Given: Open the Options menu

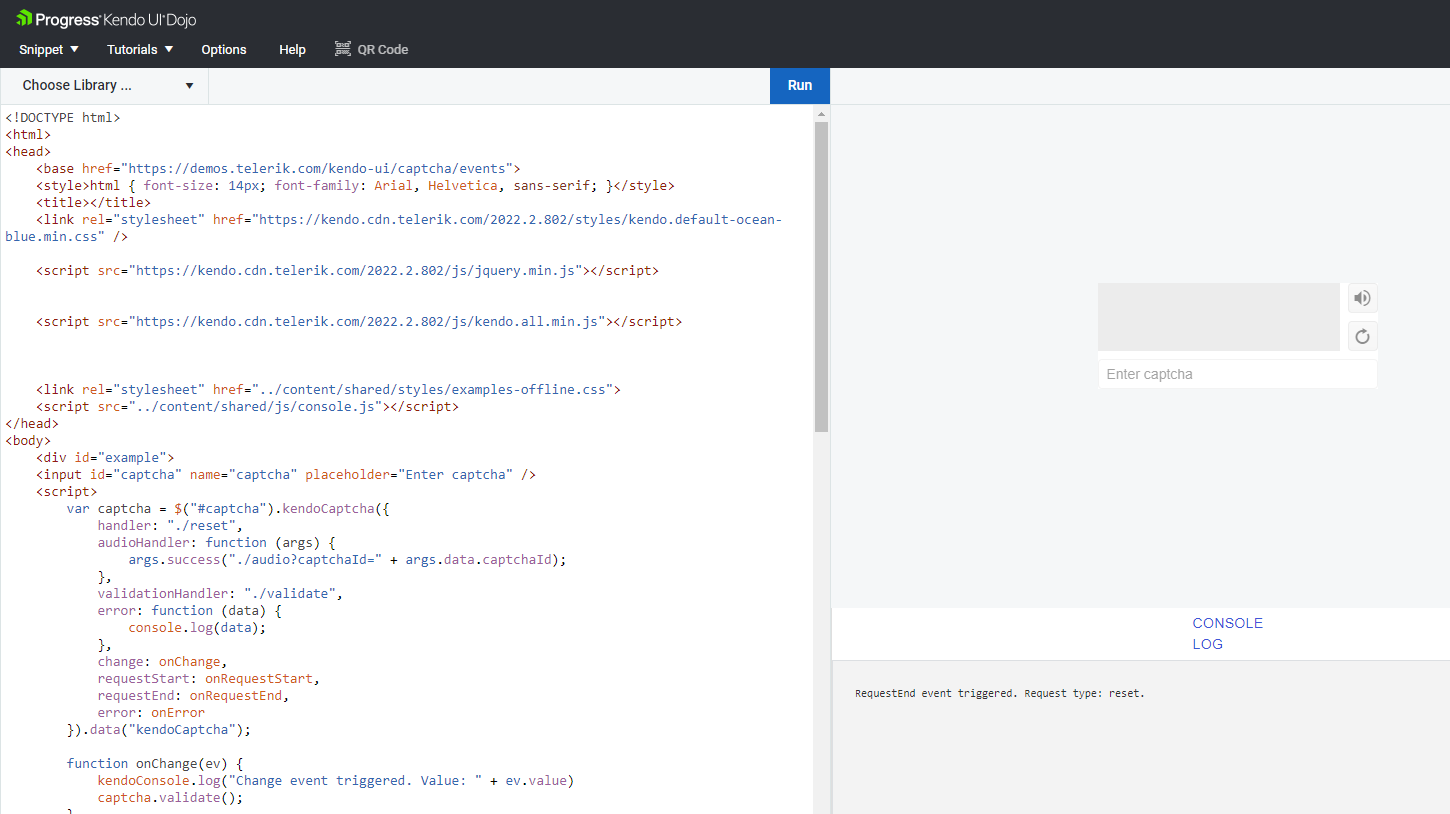Looking at the screenshot, I should point(223,49).
